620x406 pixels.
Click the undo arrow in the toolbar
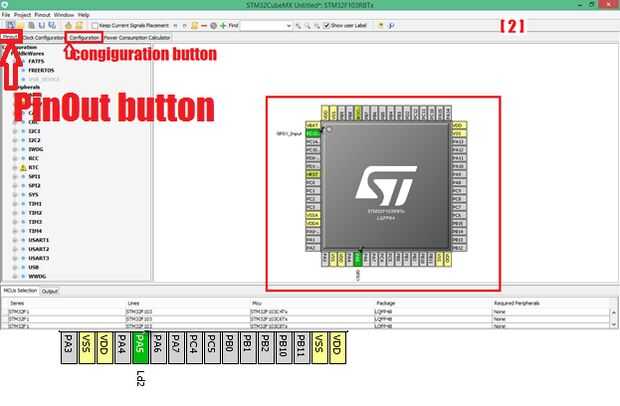[175, 25]
